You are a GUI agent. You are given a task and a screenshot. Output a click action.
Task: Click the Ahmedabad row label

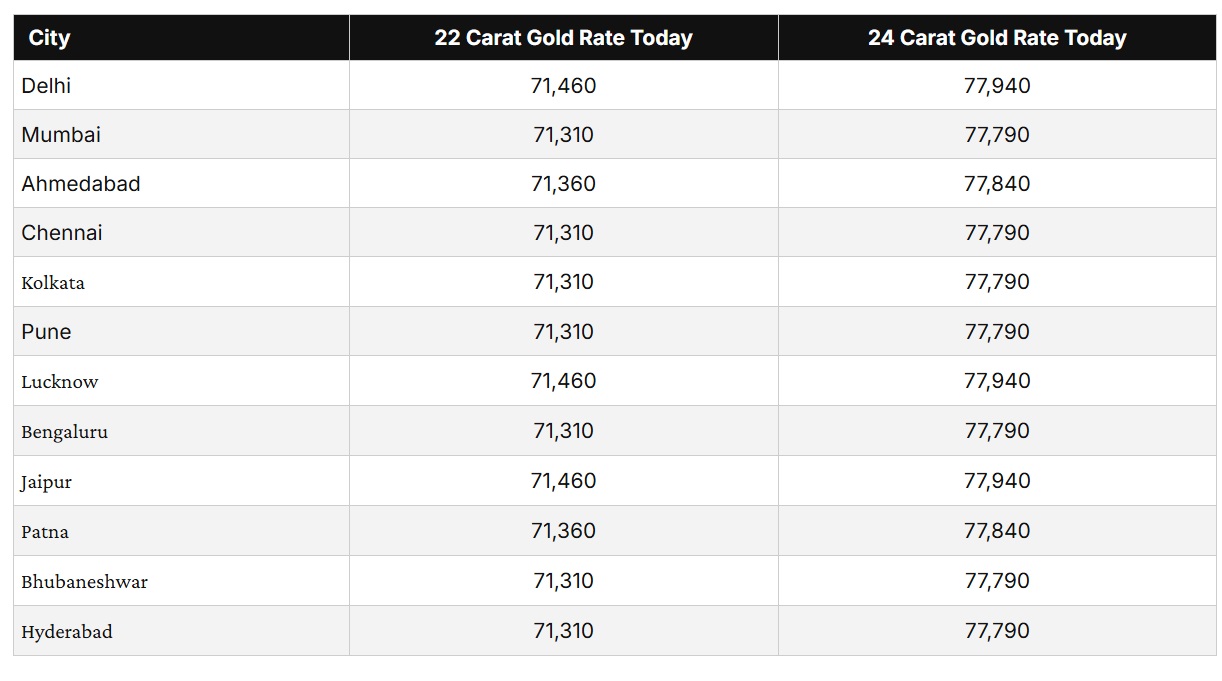pos(81,184)
